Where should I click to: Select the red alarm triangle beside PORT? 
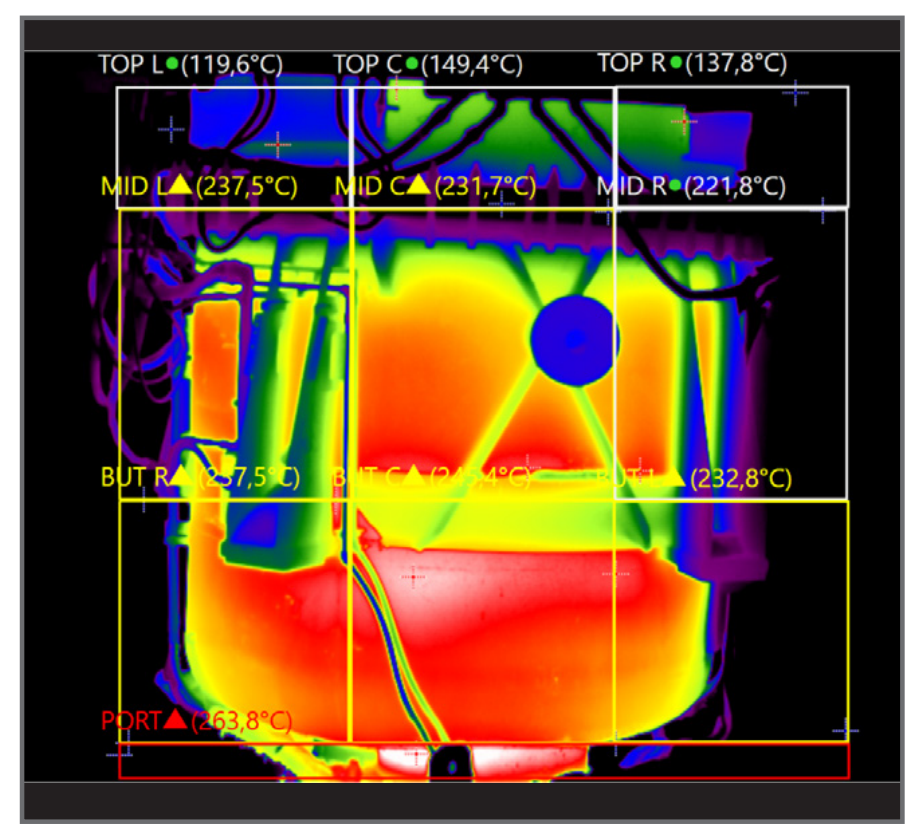[172, 721]
